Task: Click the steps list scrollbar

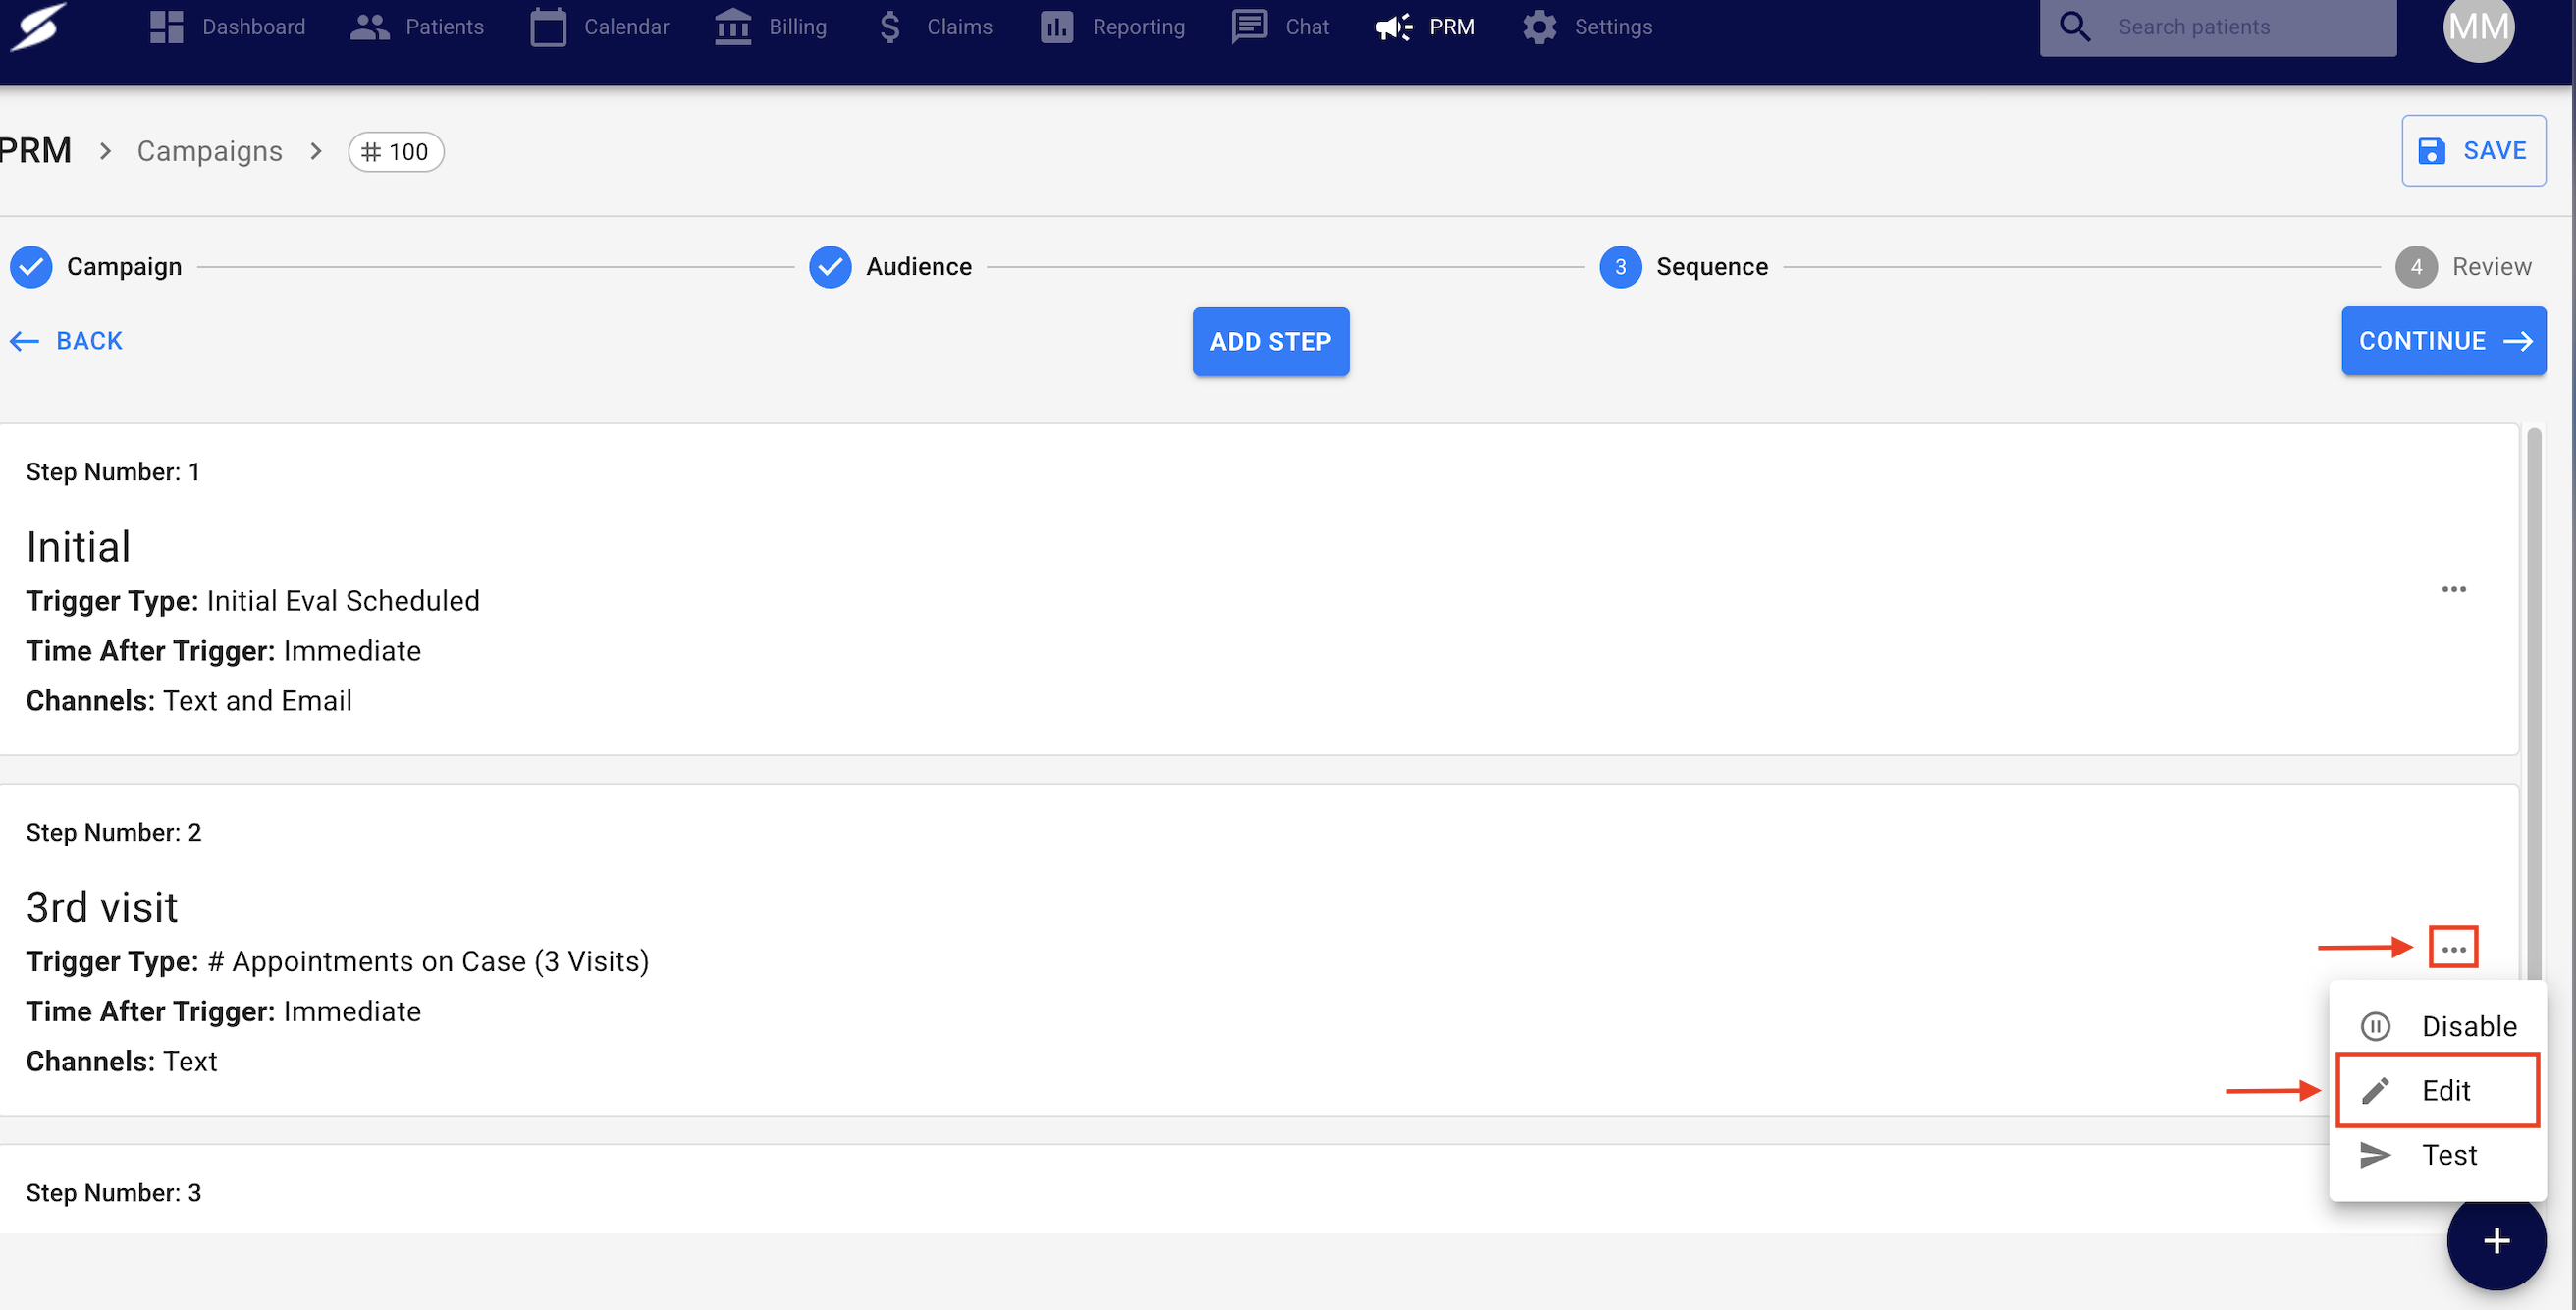Action: pyautogui.click(x=2533, y=700)
